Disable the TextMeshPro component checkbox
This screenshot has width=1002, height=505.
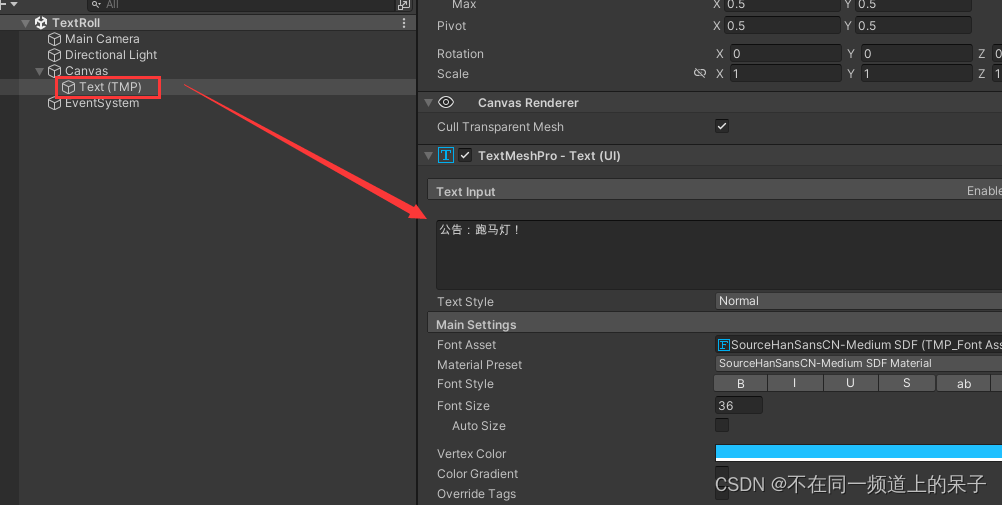point(465,155)
